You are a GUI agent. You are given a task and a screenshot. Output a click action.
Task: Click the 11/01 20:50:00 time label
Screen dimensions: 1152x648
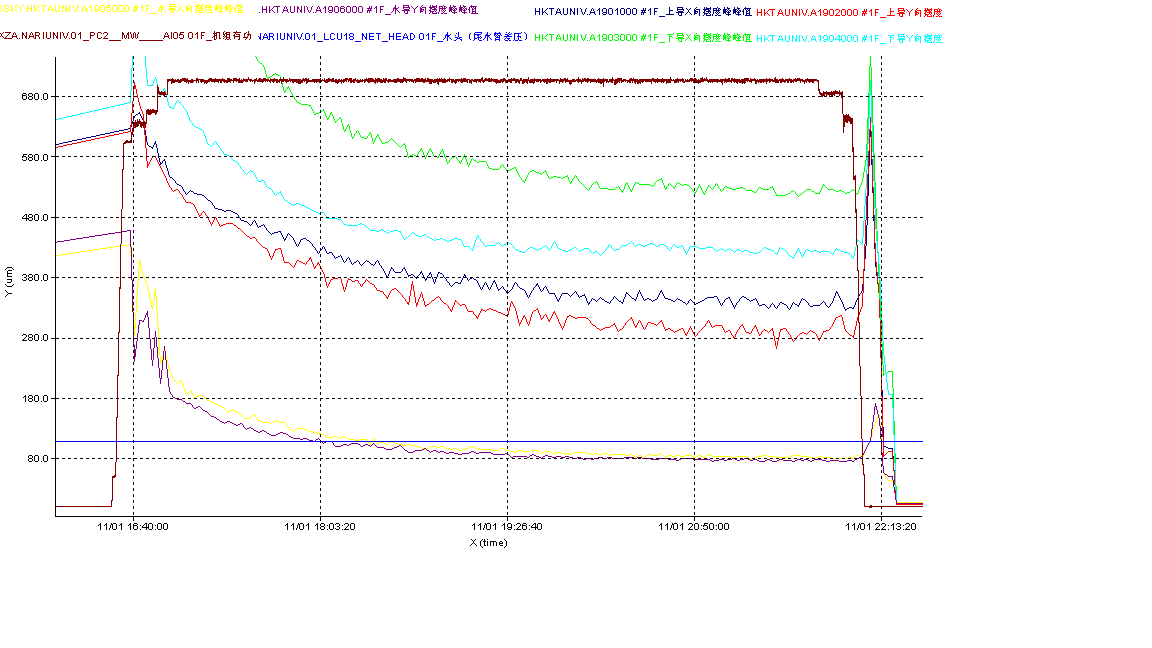[x=694, y=526]
